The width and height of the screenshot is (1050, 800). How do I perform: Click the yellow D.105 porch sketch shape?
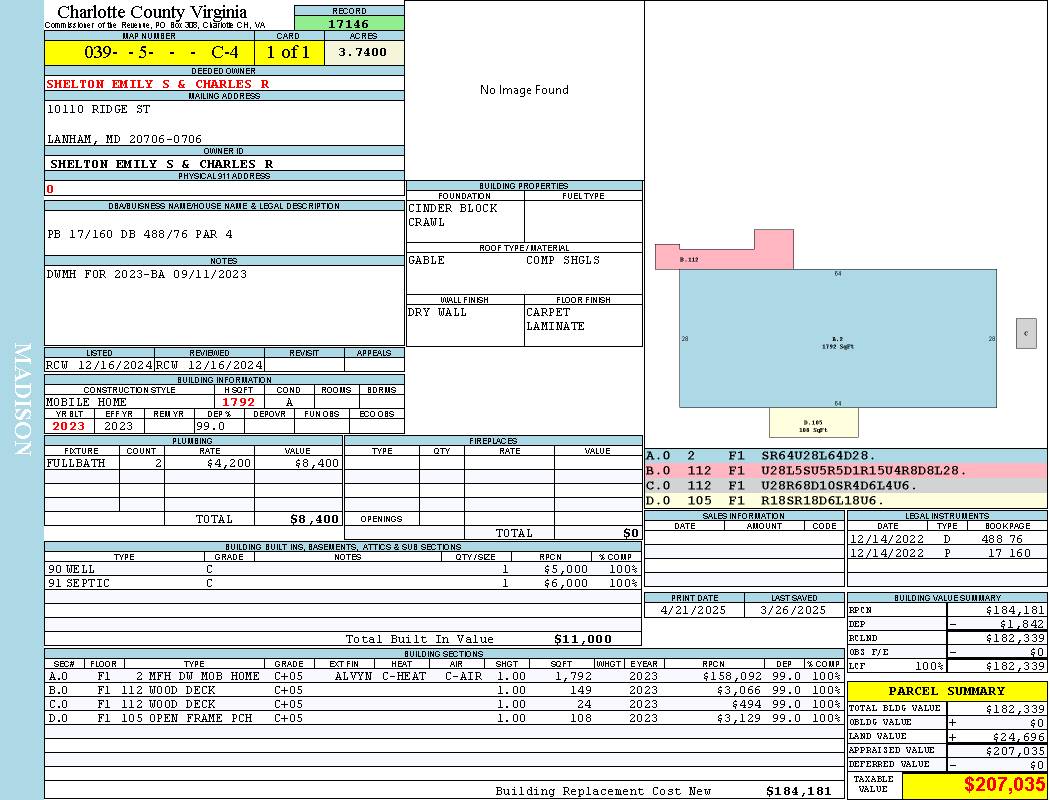point(814,422)
